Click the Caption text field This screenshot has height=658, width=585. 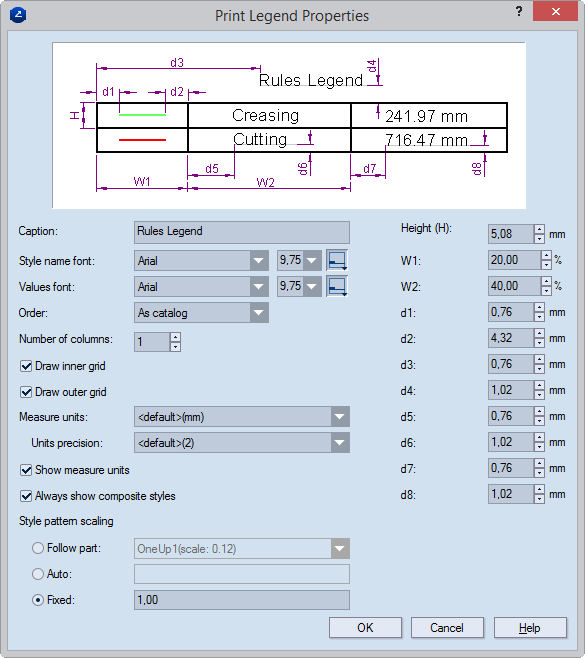[x=242, y=232]
